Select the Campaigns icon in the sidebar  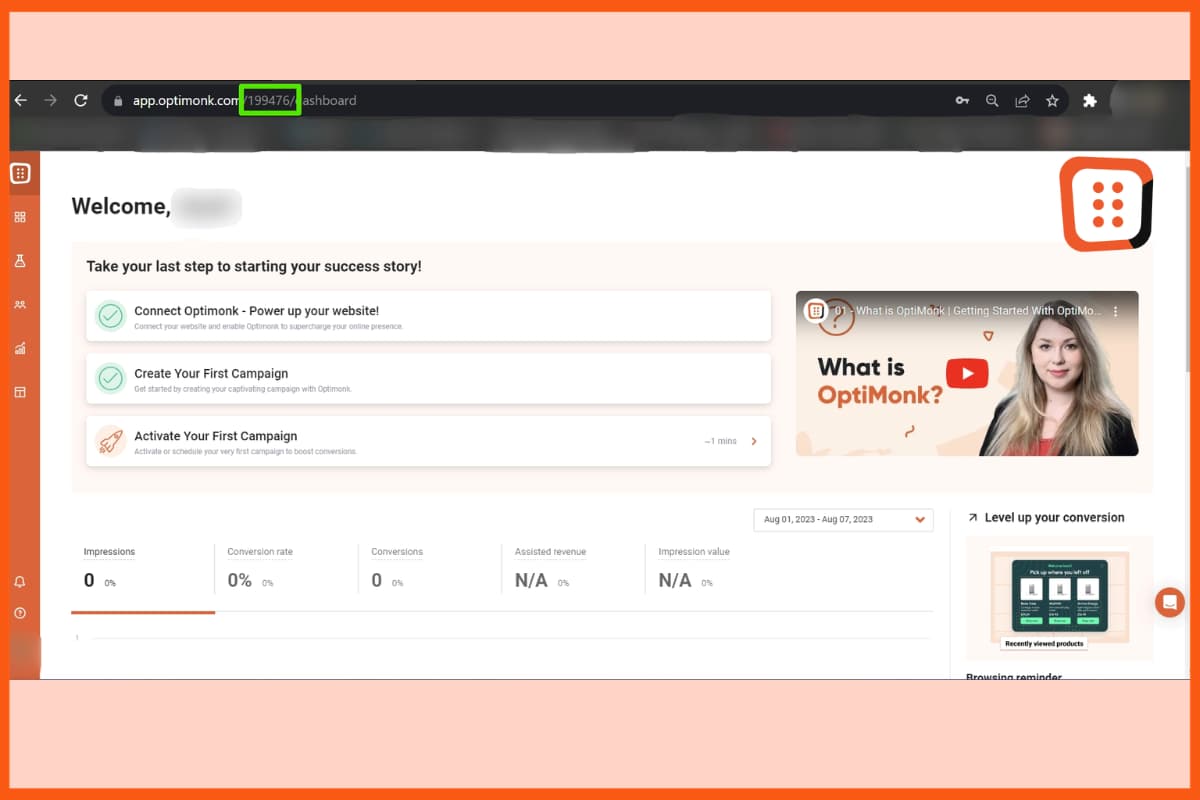[x=20, y=216]
